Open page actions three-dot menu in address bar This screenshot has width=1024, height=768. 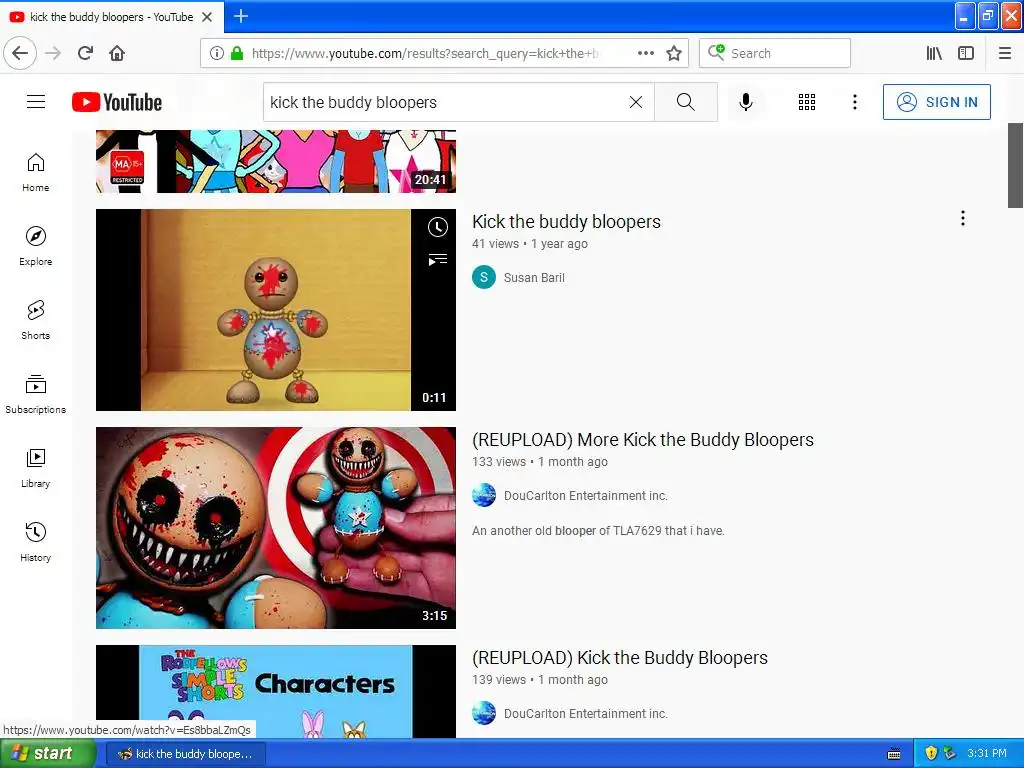(645, 53)
